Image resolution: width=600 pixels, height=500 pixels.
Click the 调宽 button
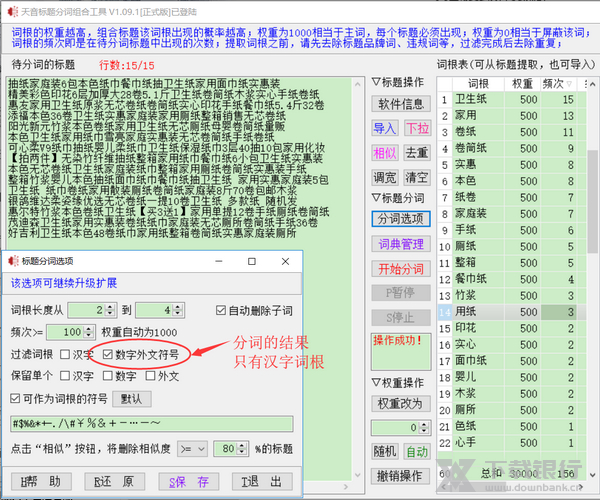(x=385, y=178)
